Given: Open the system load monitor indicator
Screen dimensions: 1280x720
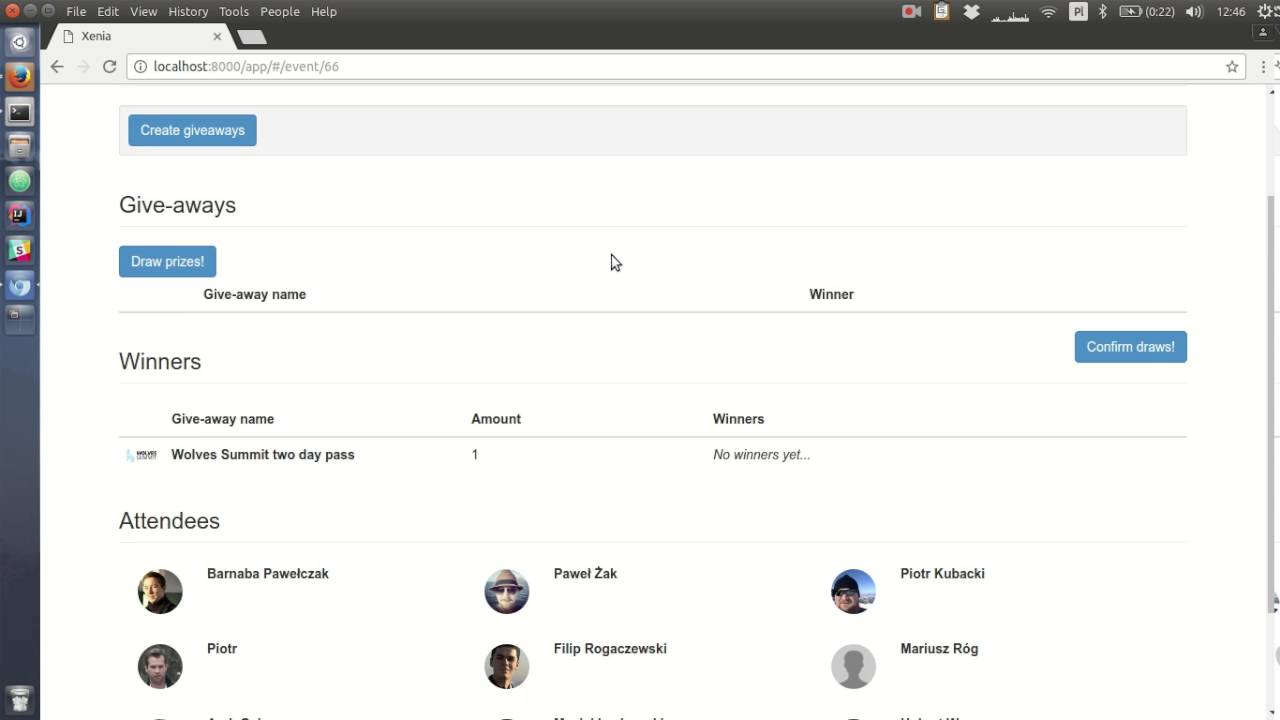Looking at the screenshot, I should 1009,12.
